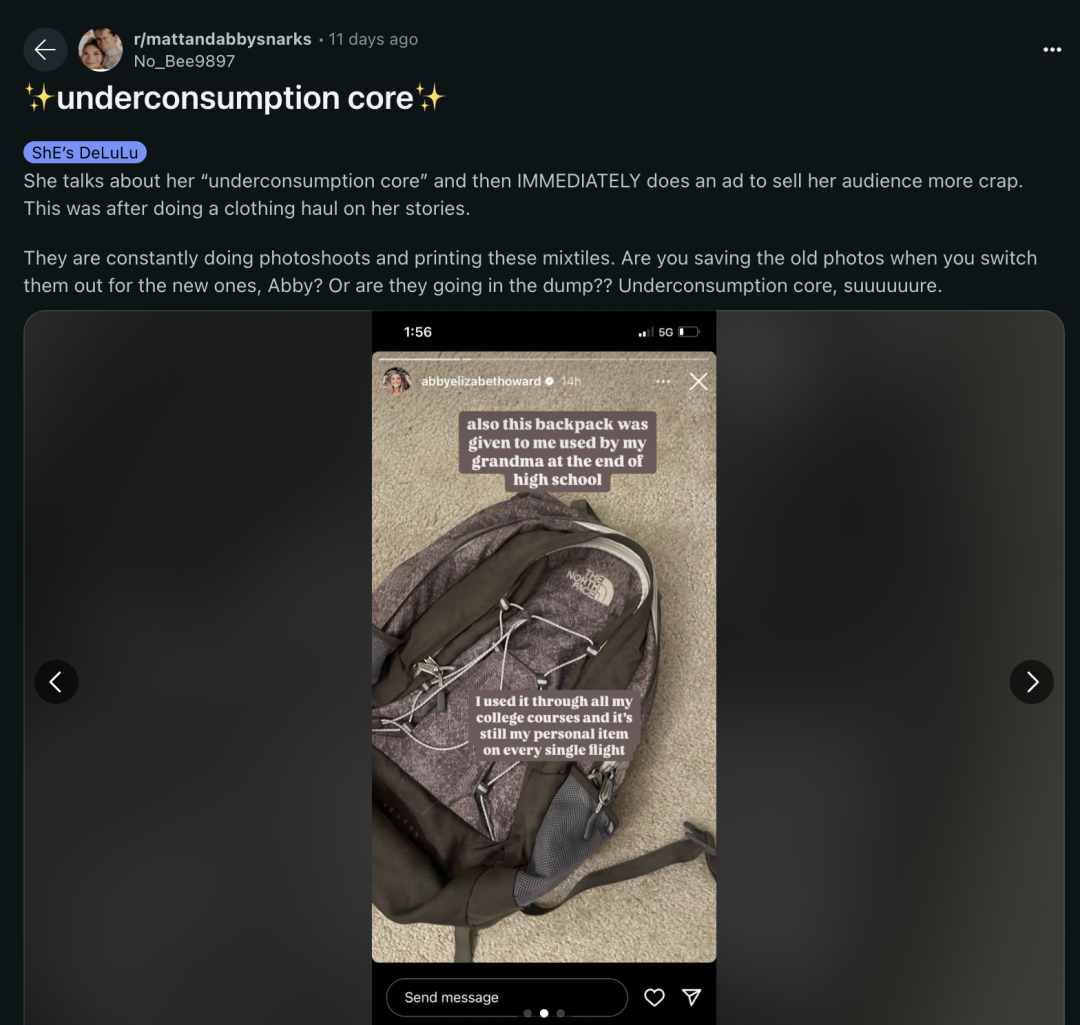The width and height of the screenshot is (1080, 1025).
Task: Open the backpack story image
Action: click(543, 657)
